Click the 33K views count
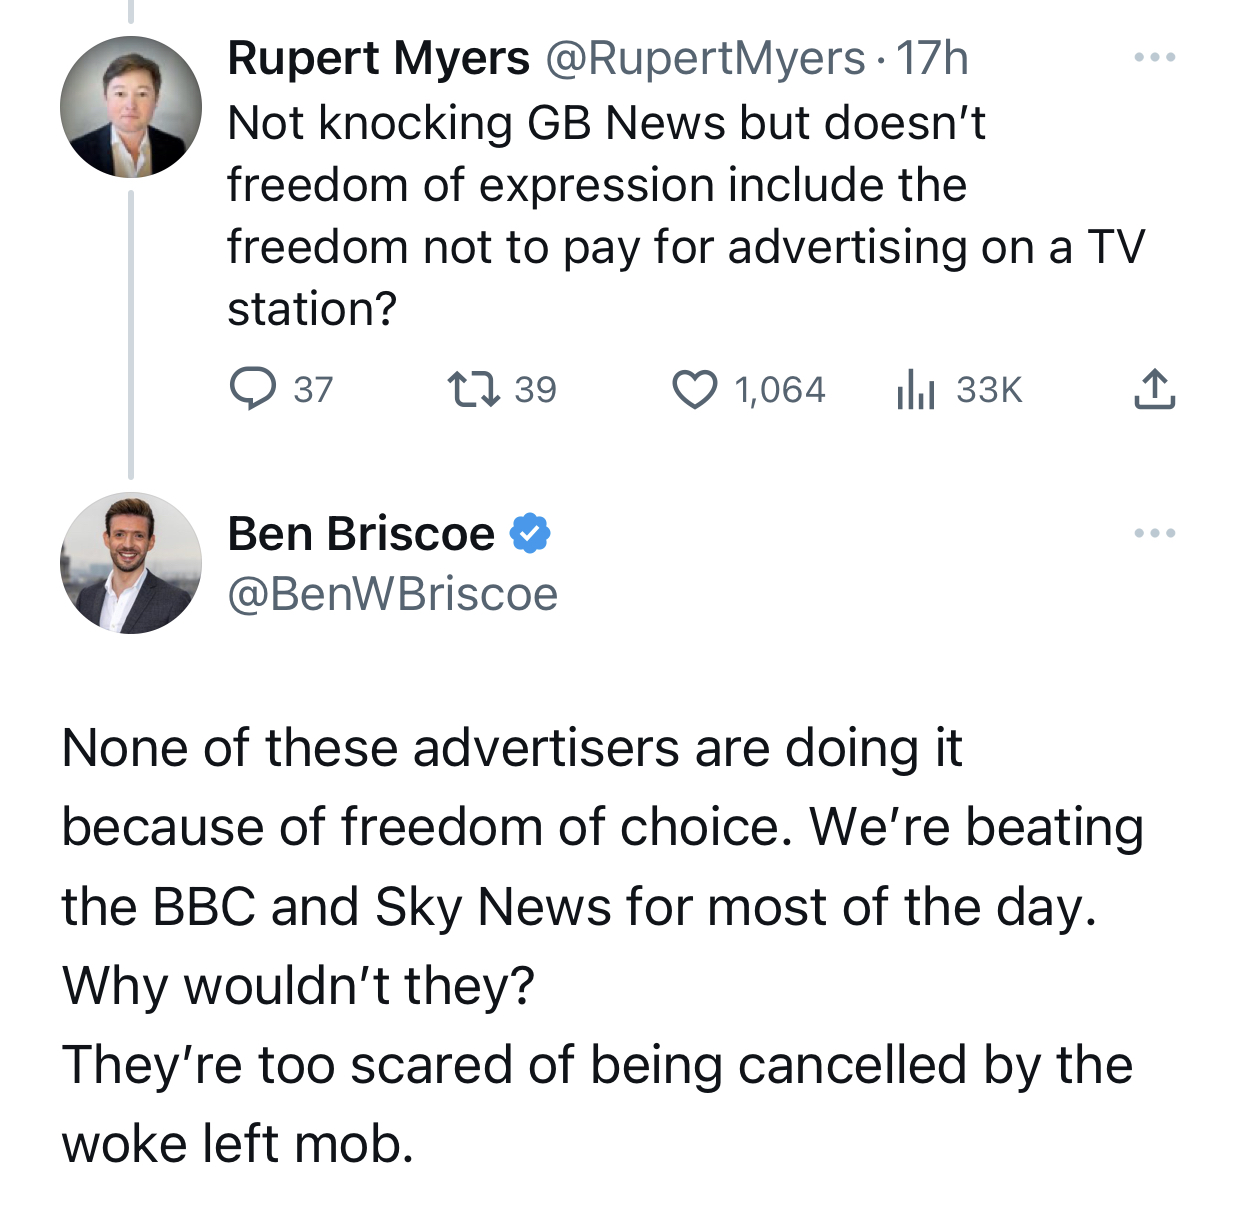The height and width of the screenshot is (1212, 1242). (x=989, y=389)
